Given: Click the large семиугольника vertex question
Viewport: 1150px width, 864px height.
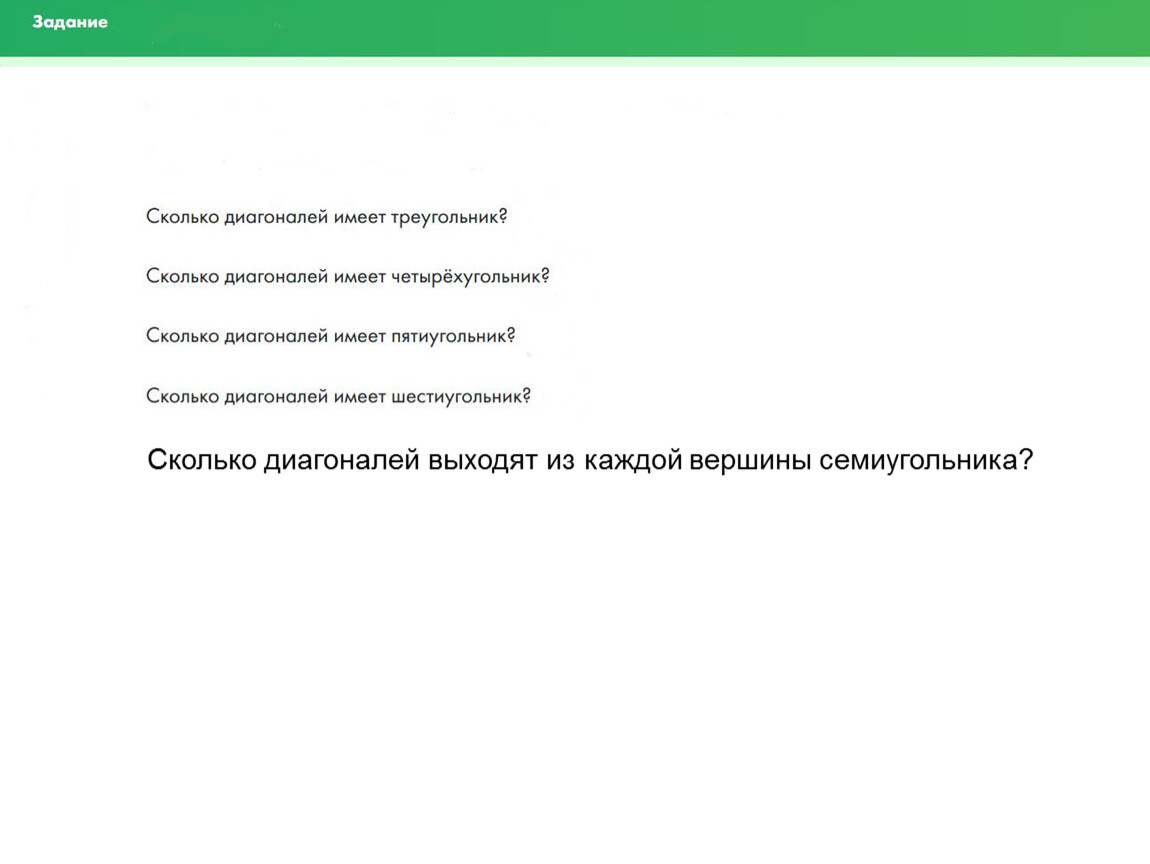Looking at the screenshot, I should (x=590, y=461).
